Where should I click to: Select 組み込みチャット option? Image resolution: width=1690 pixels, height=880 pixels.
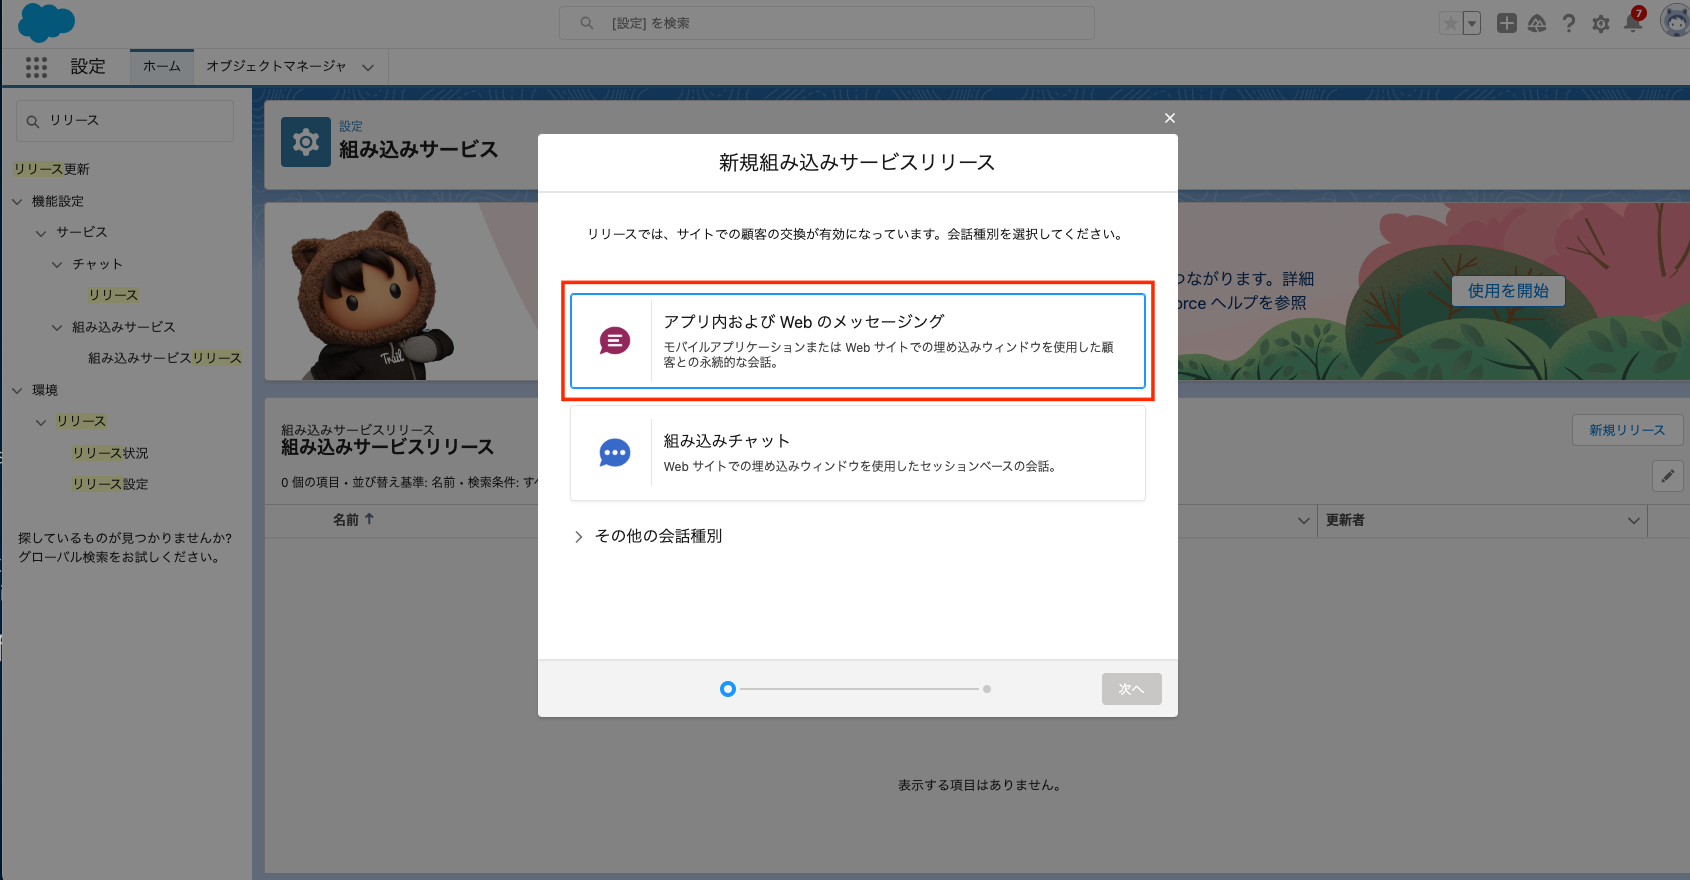[x=857, y=453]
